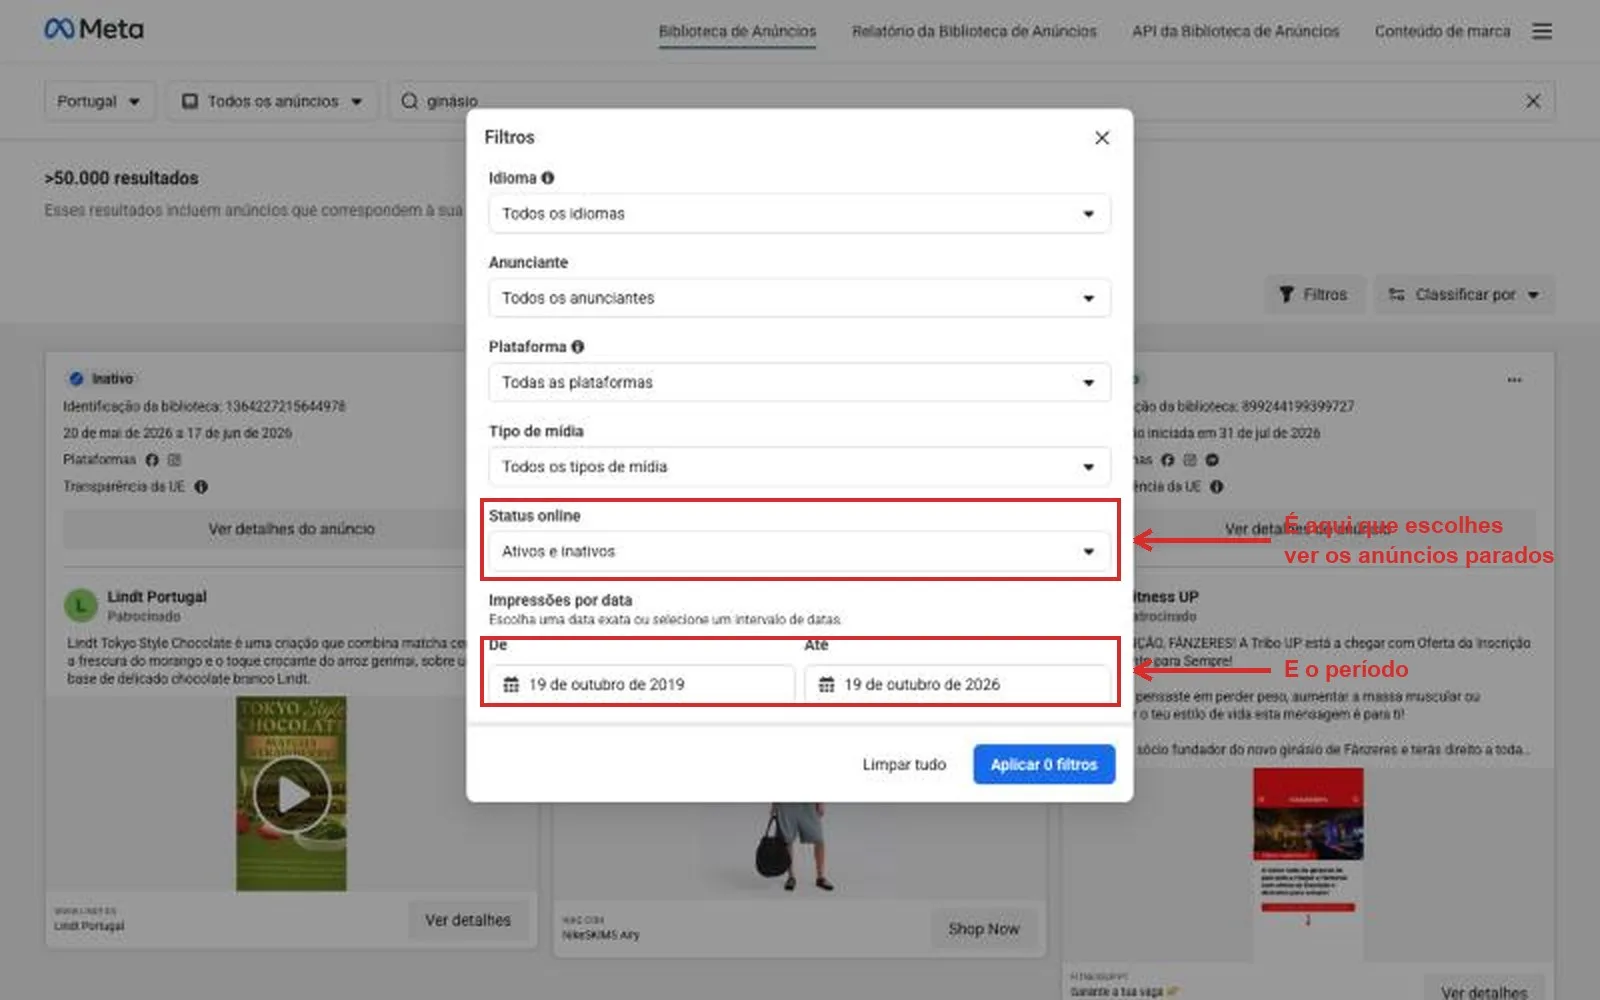Click the Shop Now button
Screen dimensions: 1600x1000
coord(984,929)
